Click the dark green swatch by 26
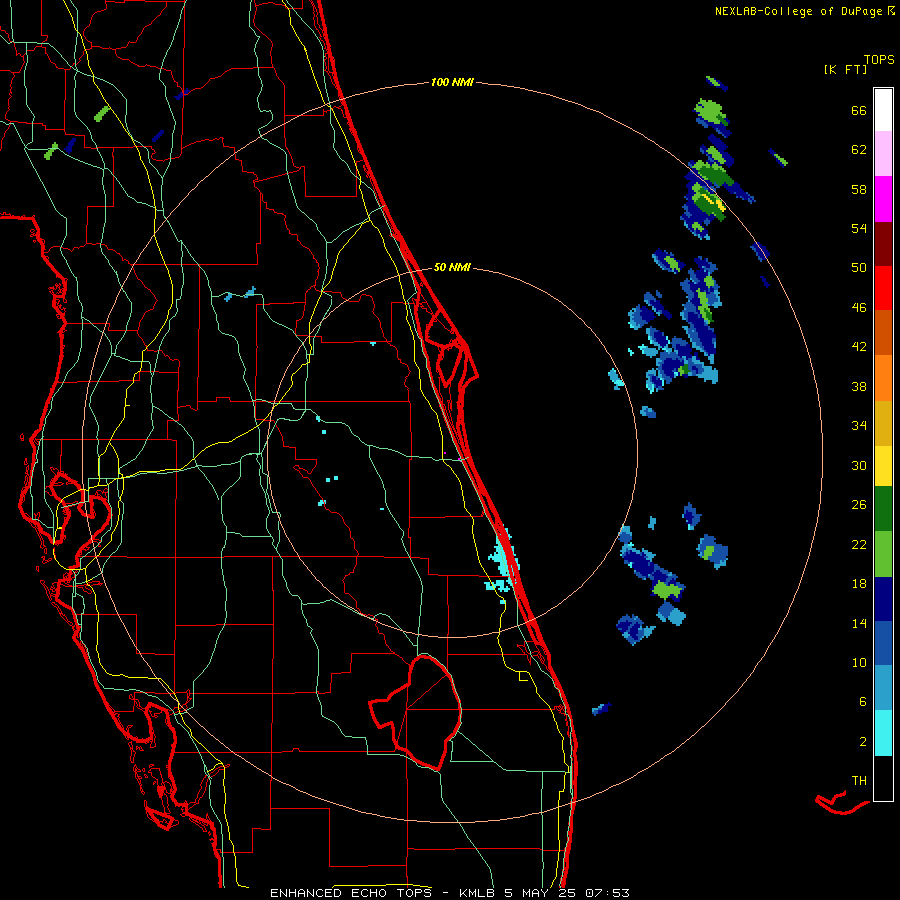900x900 pixels. tap(883, 509)
